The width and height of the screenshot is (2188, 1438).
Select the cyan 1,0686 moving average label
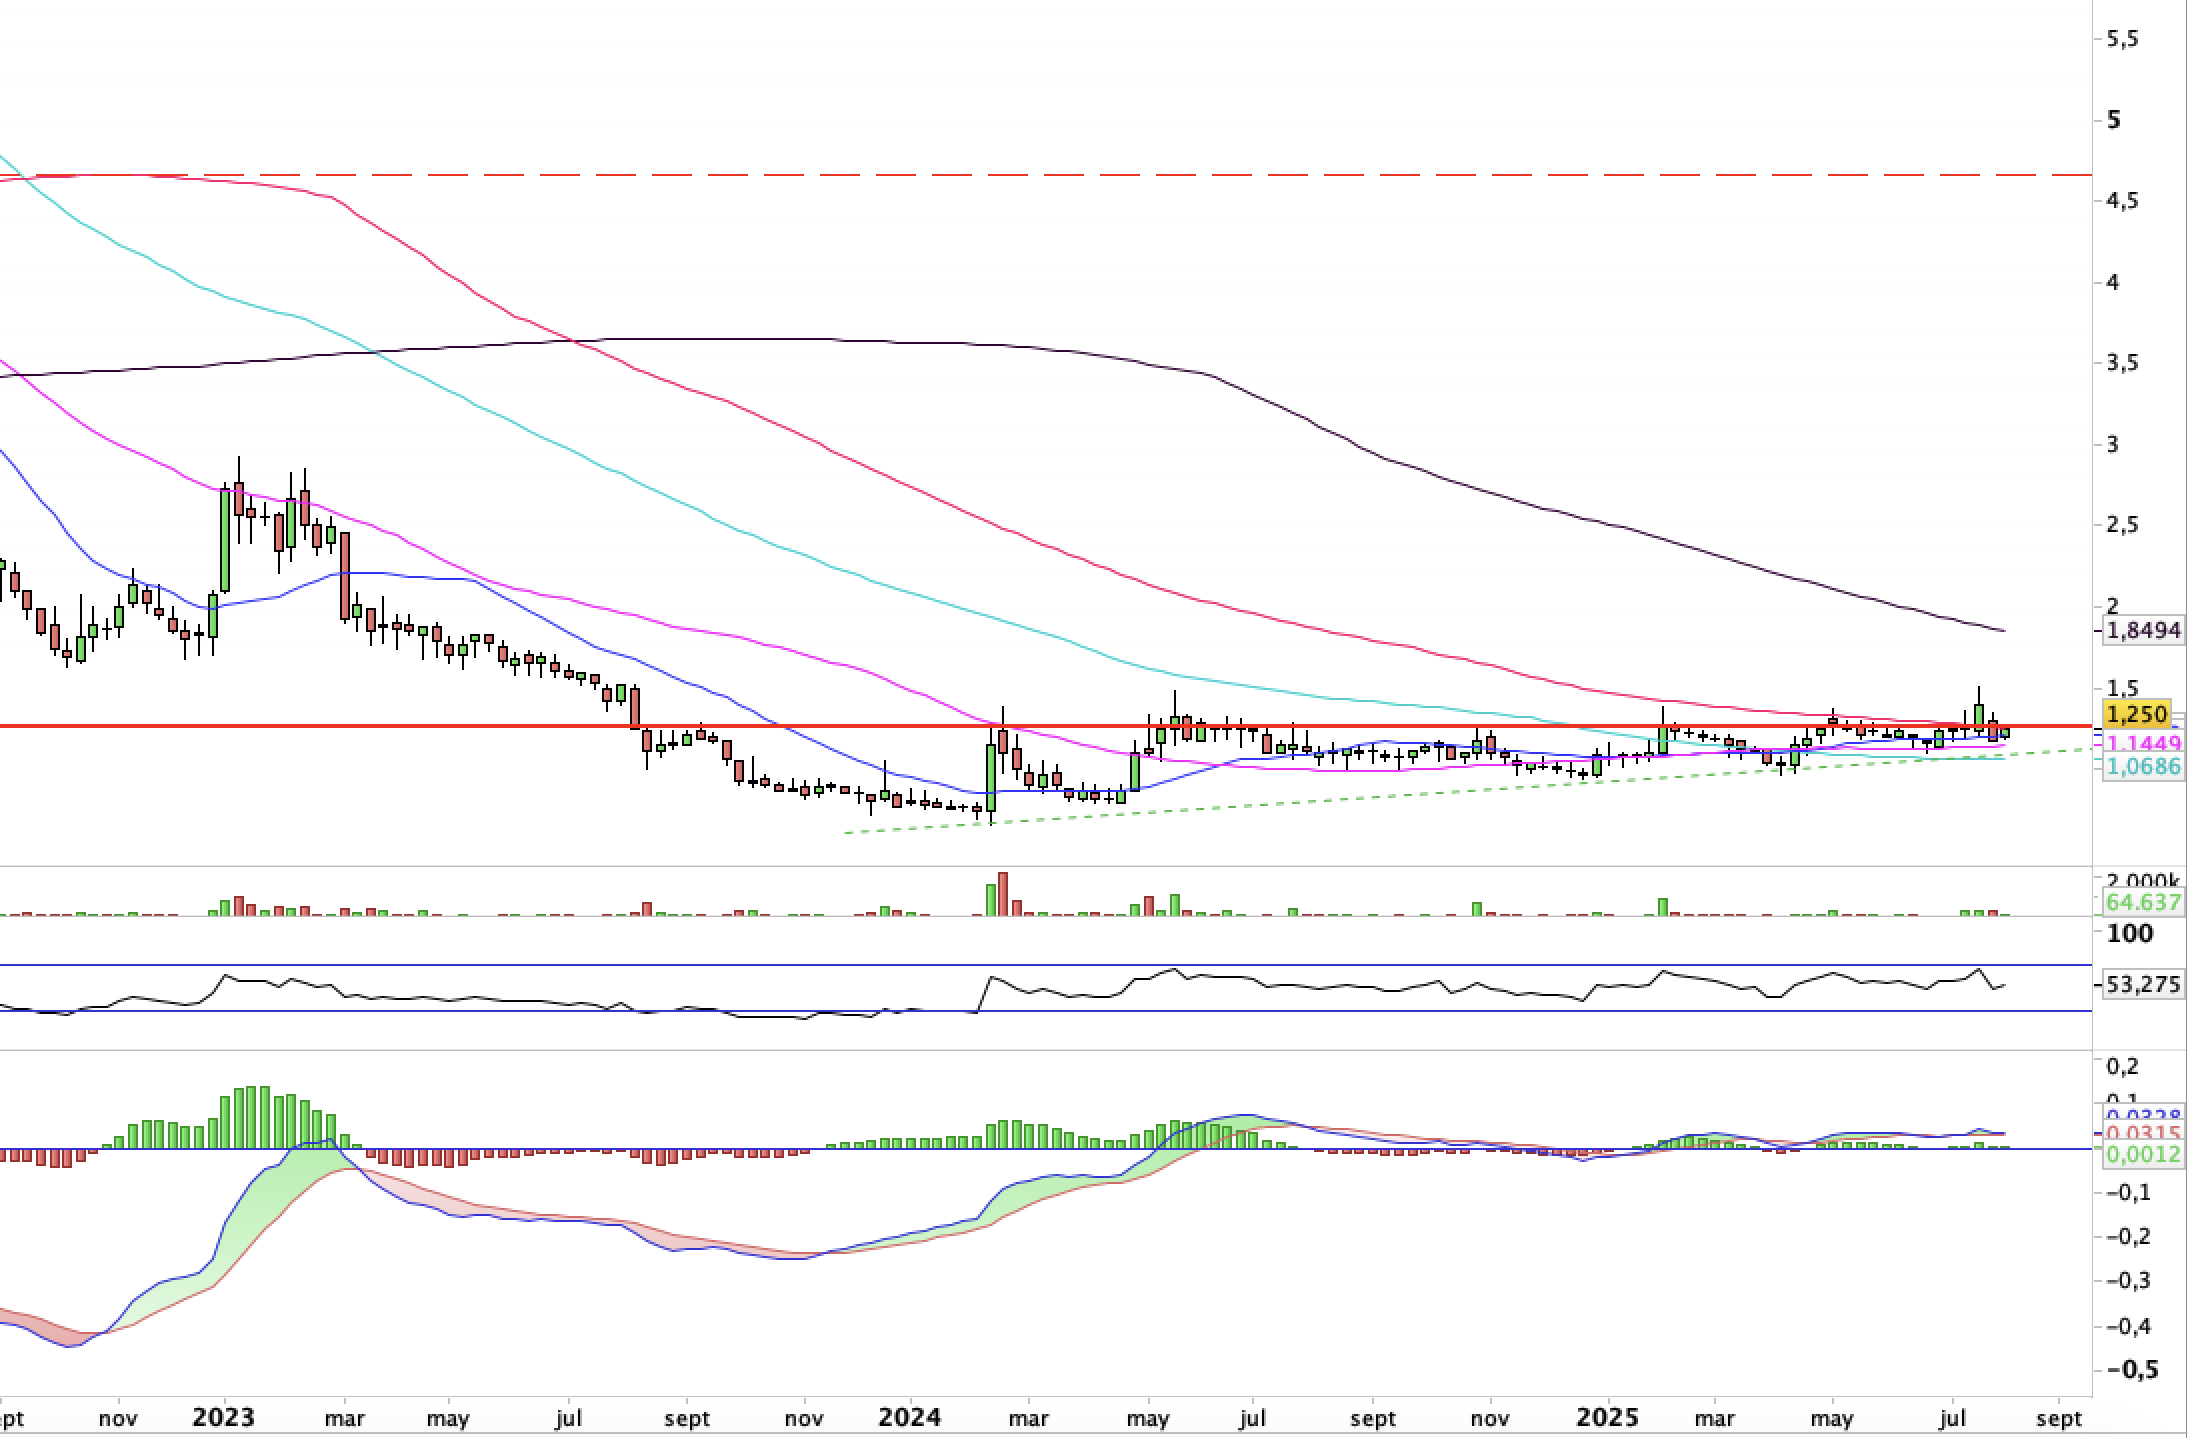(x=2143, y=766)
